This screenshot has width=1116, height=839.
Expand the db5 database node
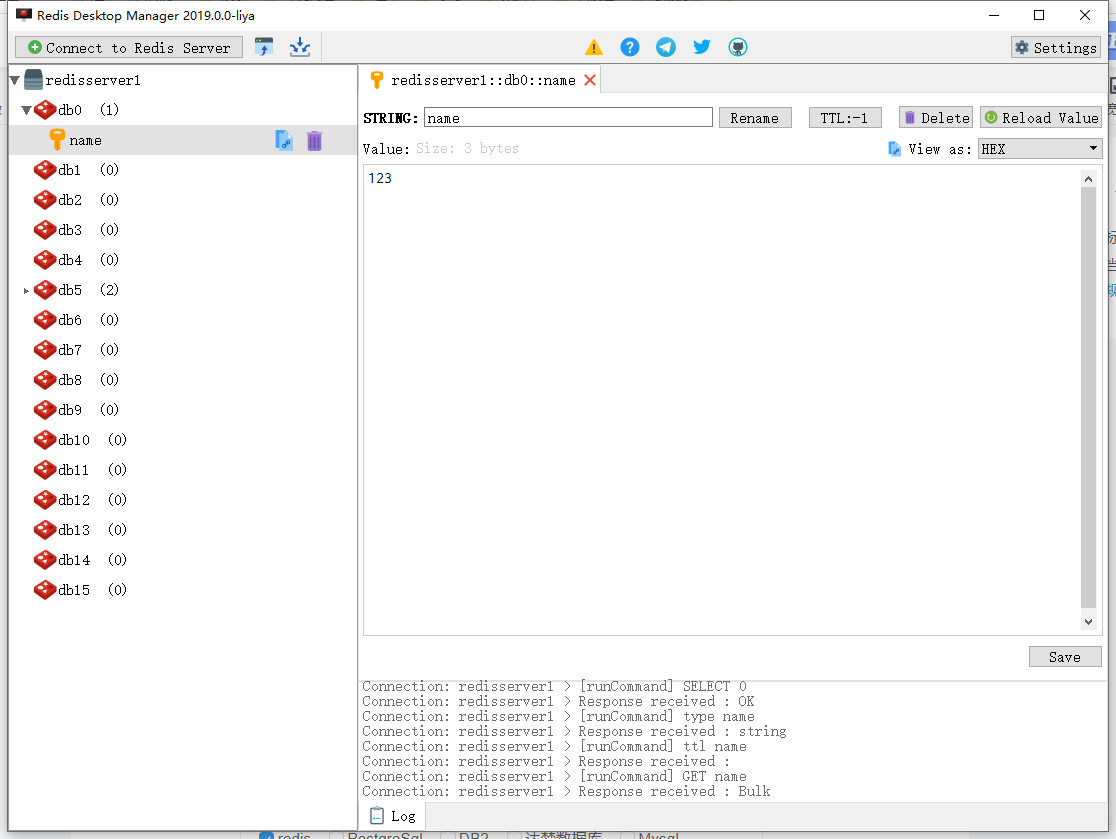coord(26,290)
